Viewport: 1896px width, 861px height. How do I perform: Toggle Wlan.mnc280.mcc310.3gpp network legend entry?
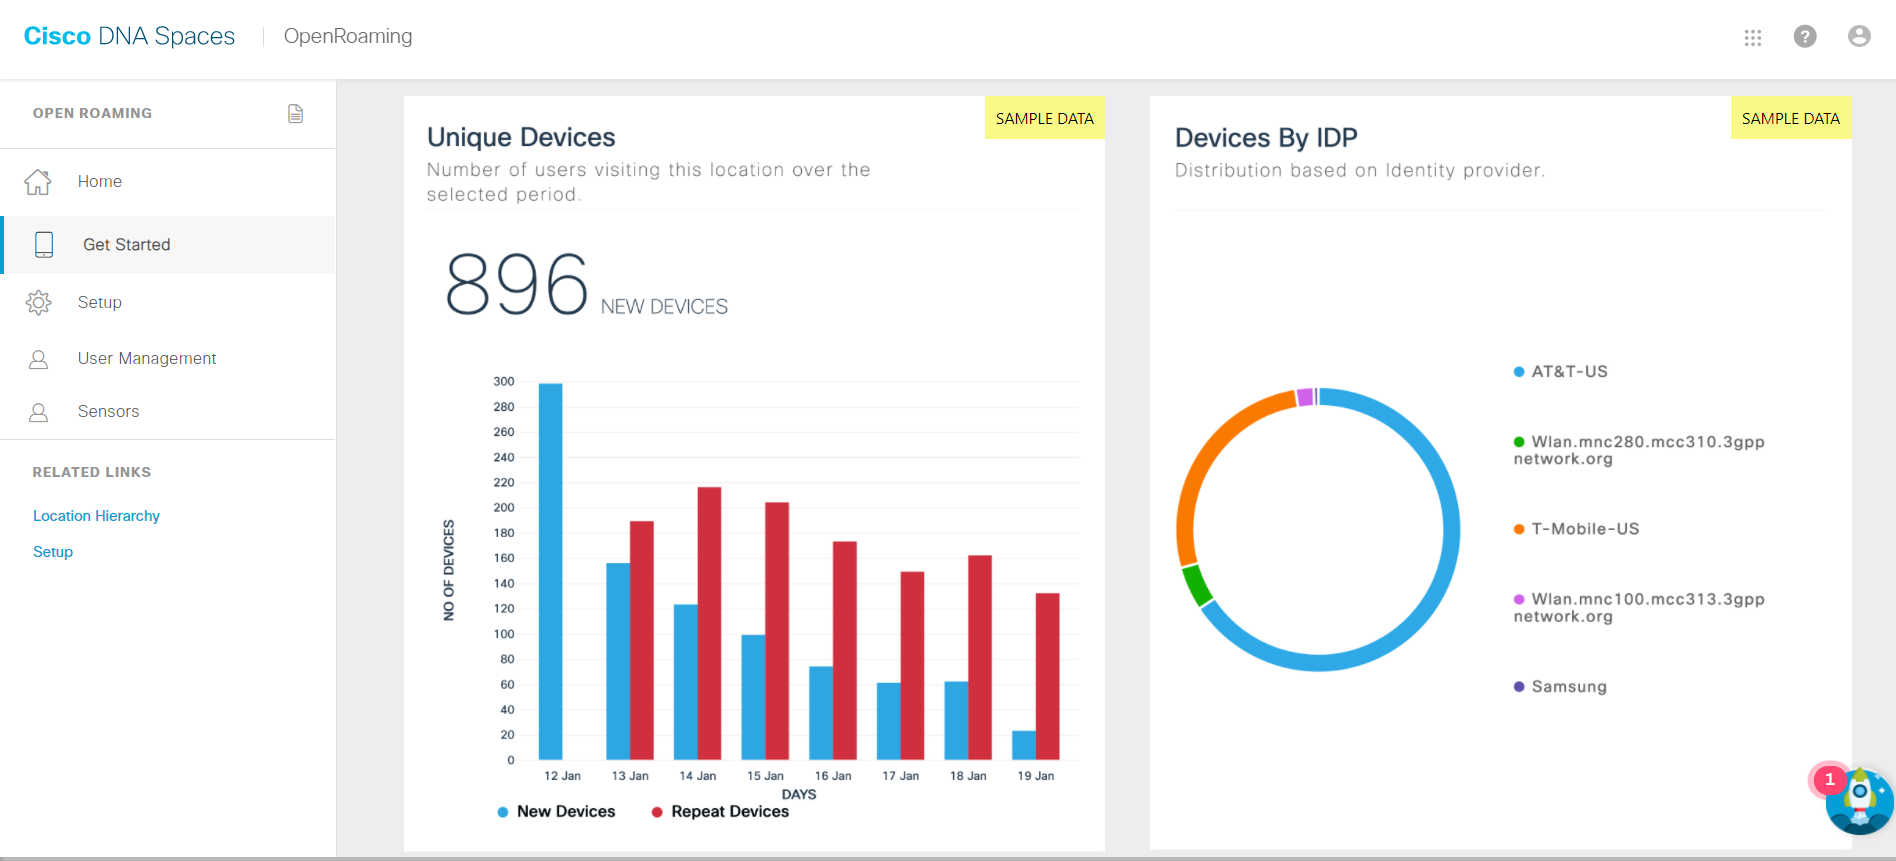coord(1639,451)
